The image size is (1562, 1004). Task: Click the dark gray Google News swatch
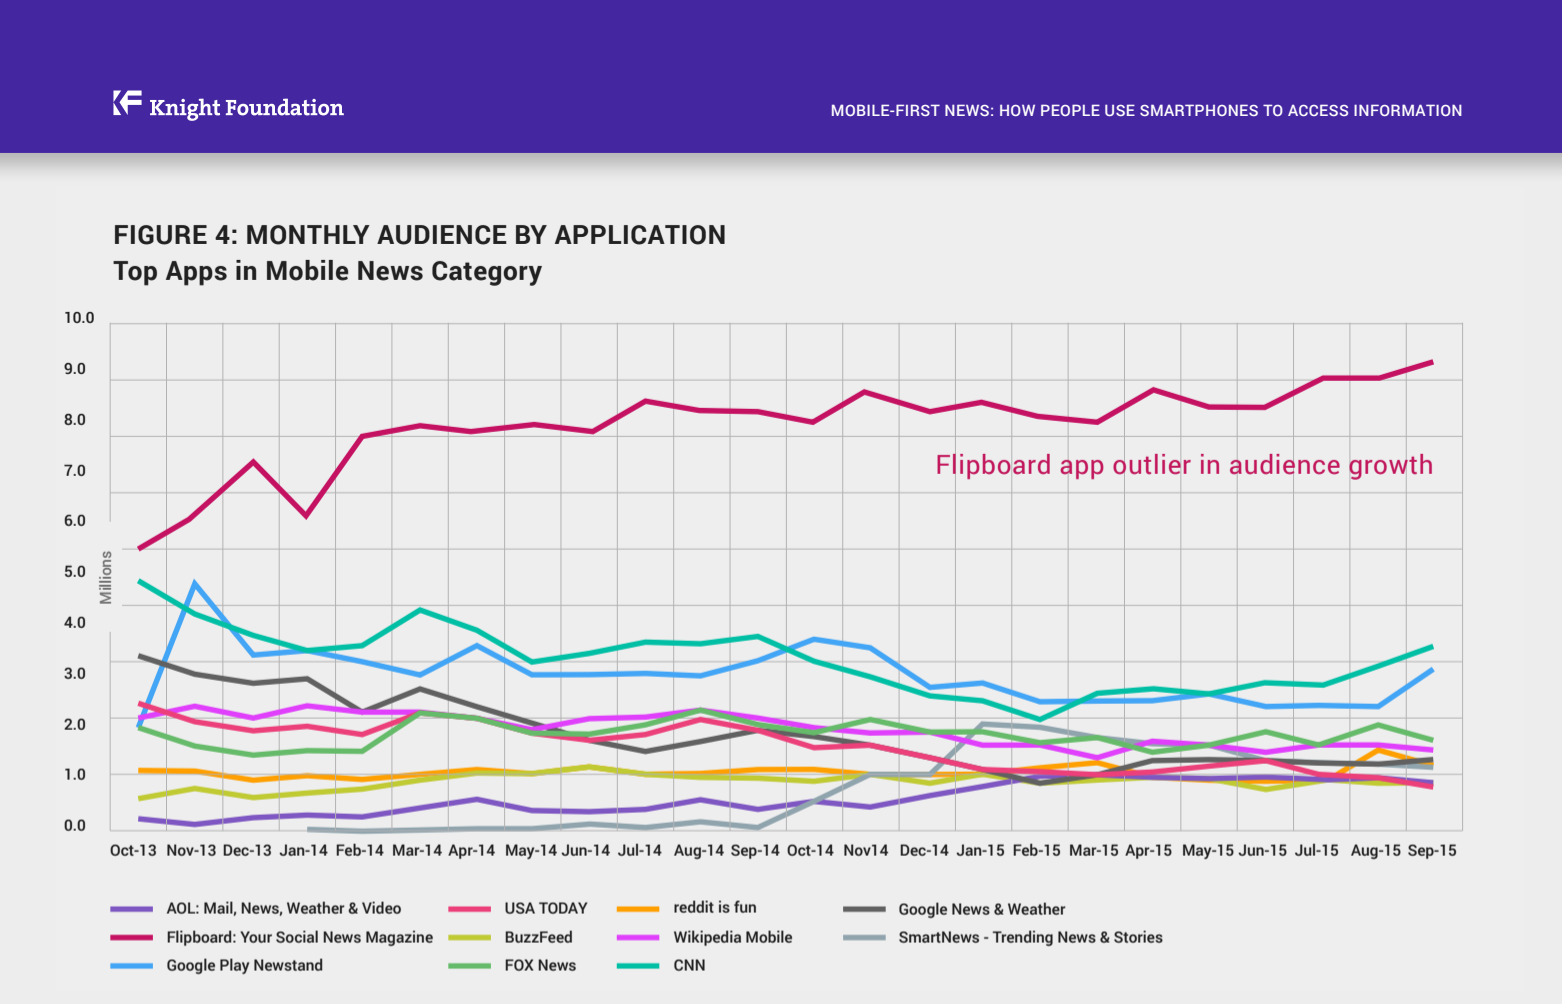point(864,909)
